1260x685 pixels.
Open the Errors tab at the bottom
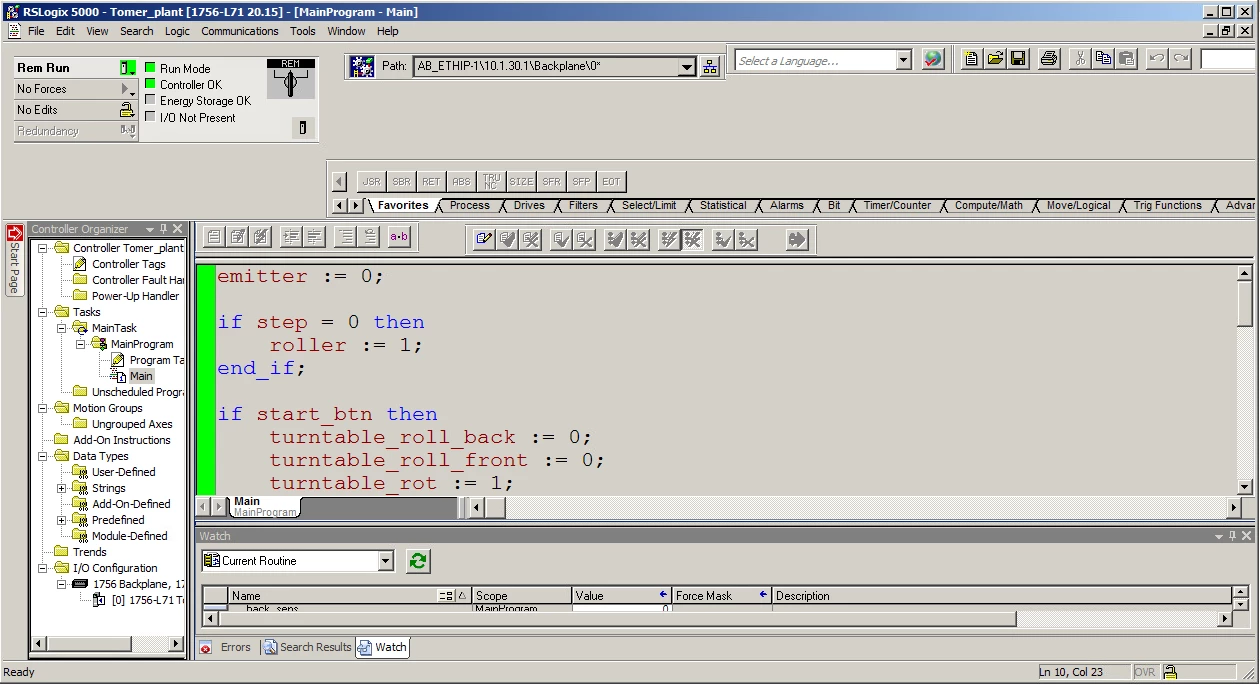tap(226, 647)
